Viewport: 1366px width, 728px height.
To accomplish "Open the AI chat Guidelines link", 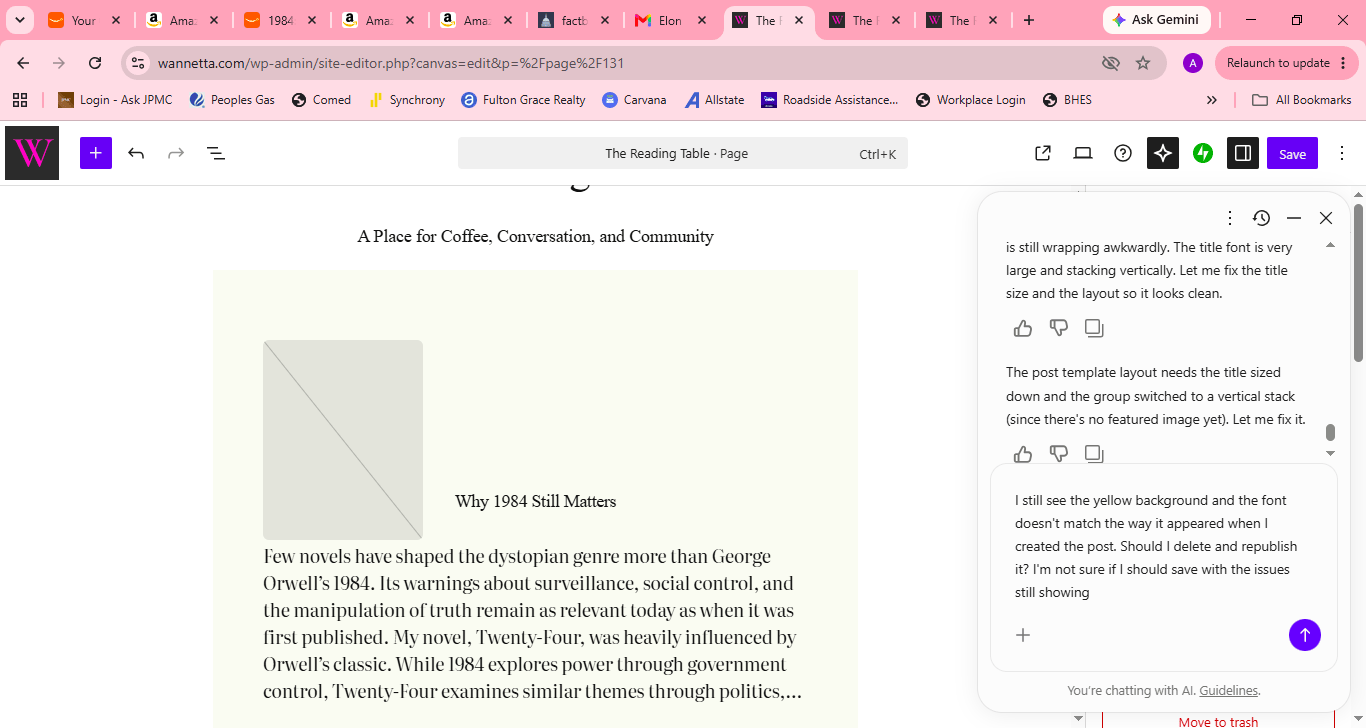I will pyautogui.click(x=1229, y=690).
